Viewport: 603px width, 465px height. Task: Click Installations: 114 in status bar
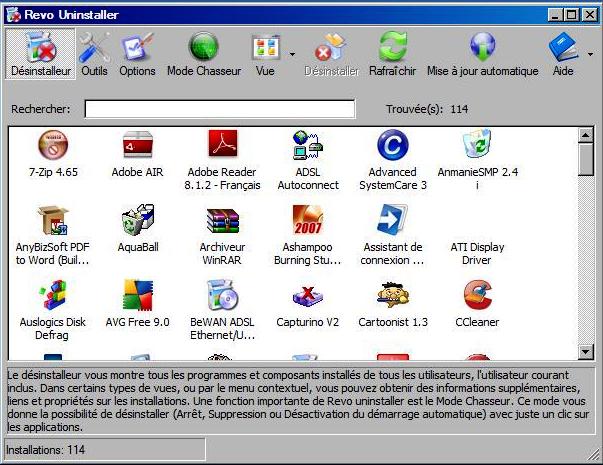click(45, 450)
